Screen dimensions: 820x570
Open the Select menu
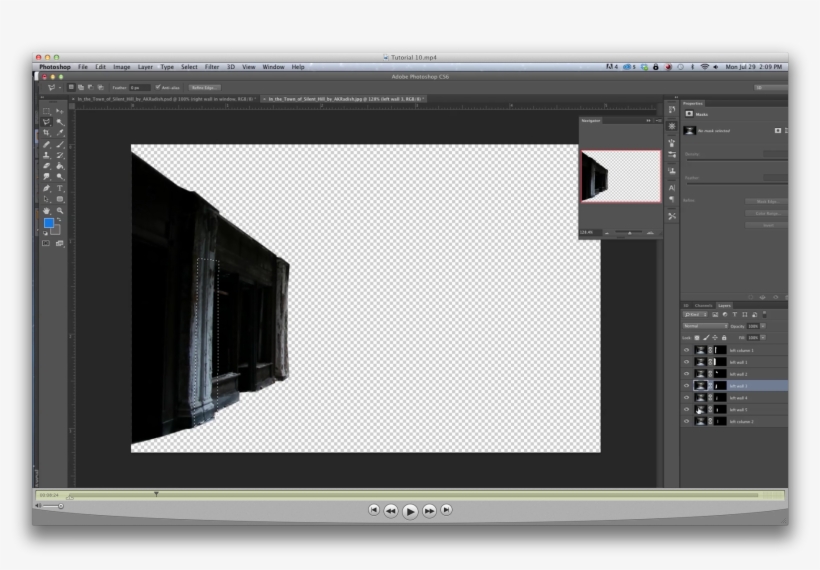point(189,67)
